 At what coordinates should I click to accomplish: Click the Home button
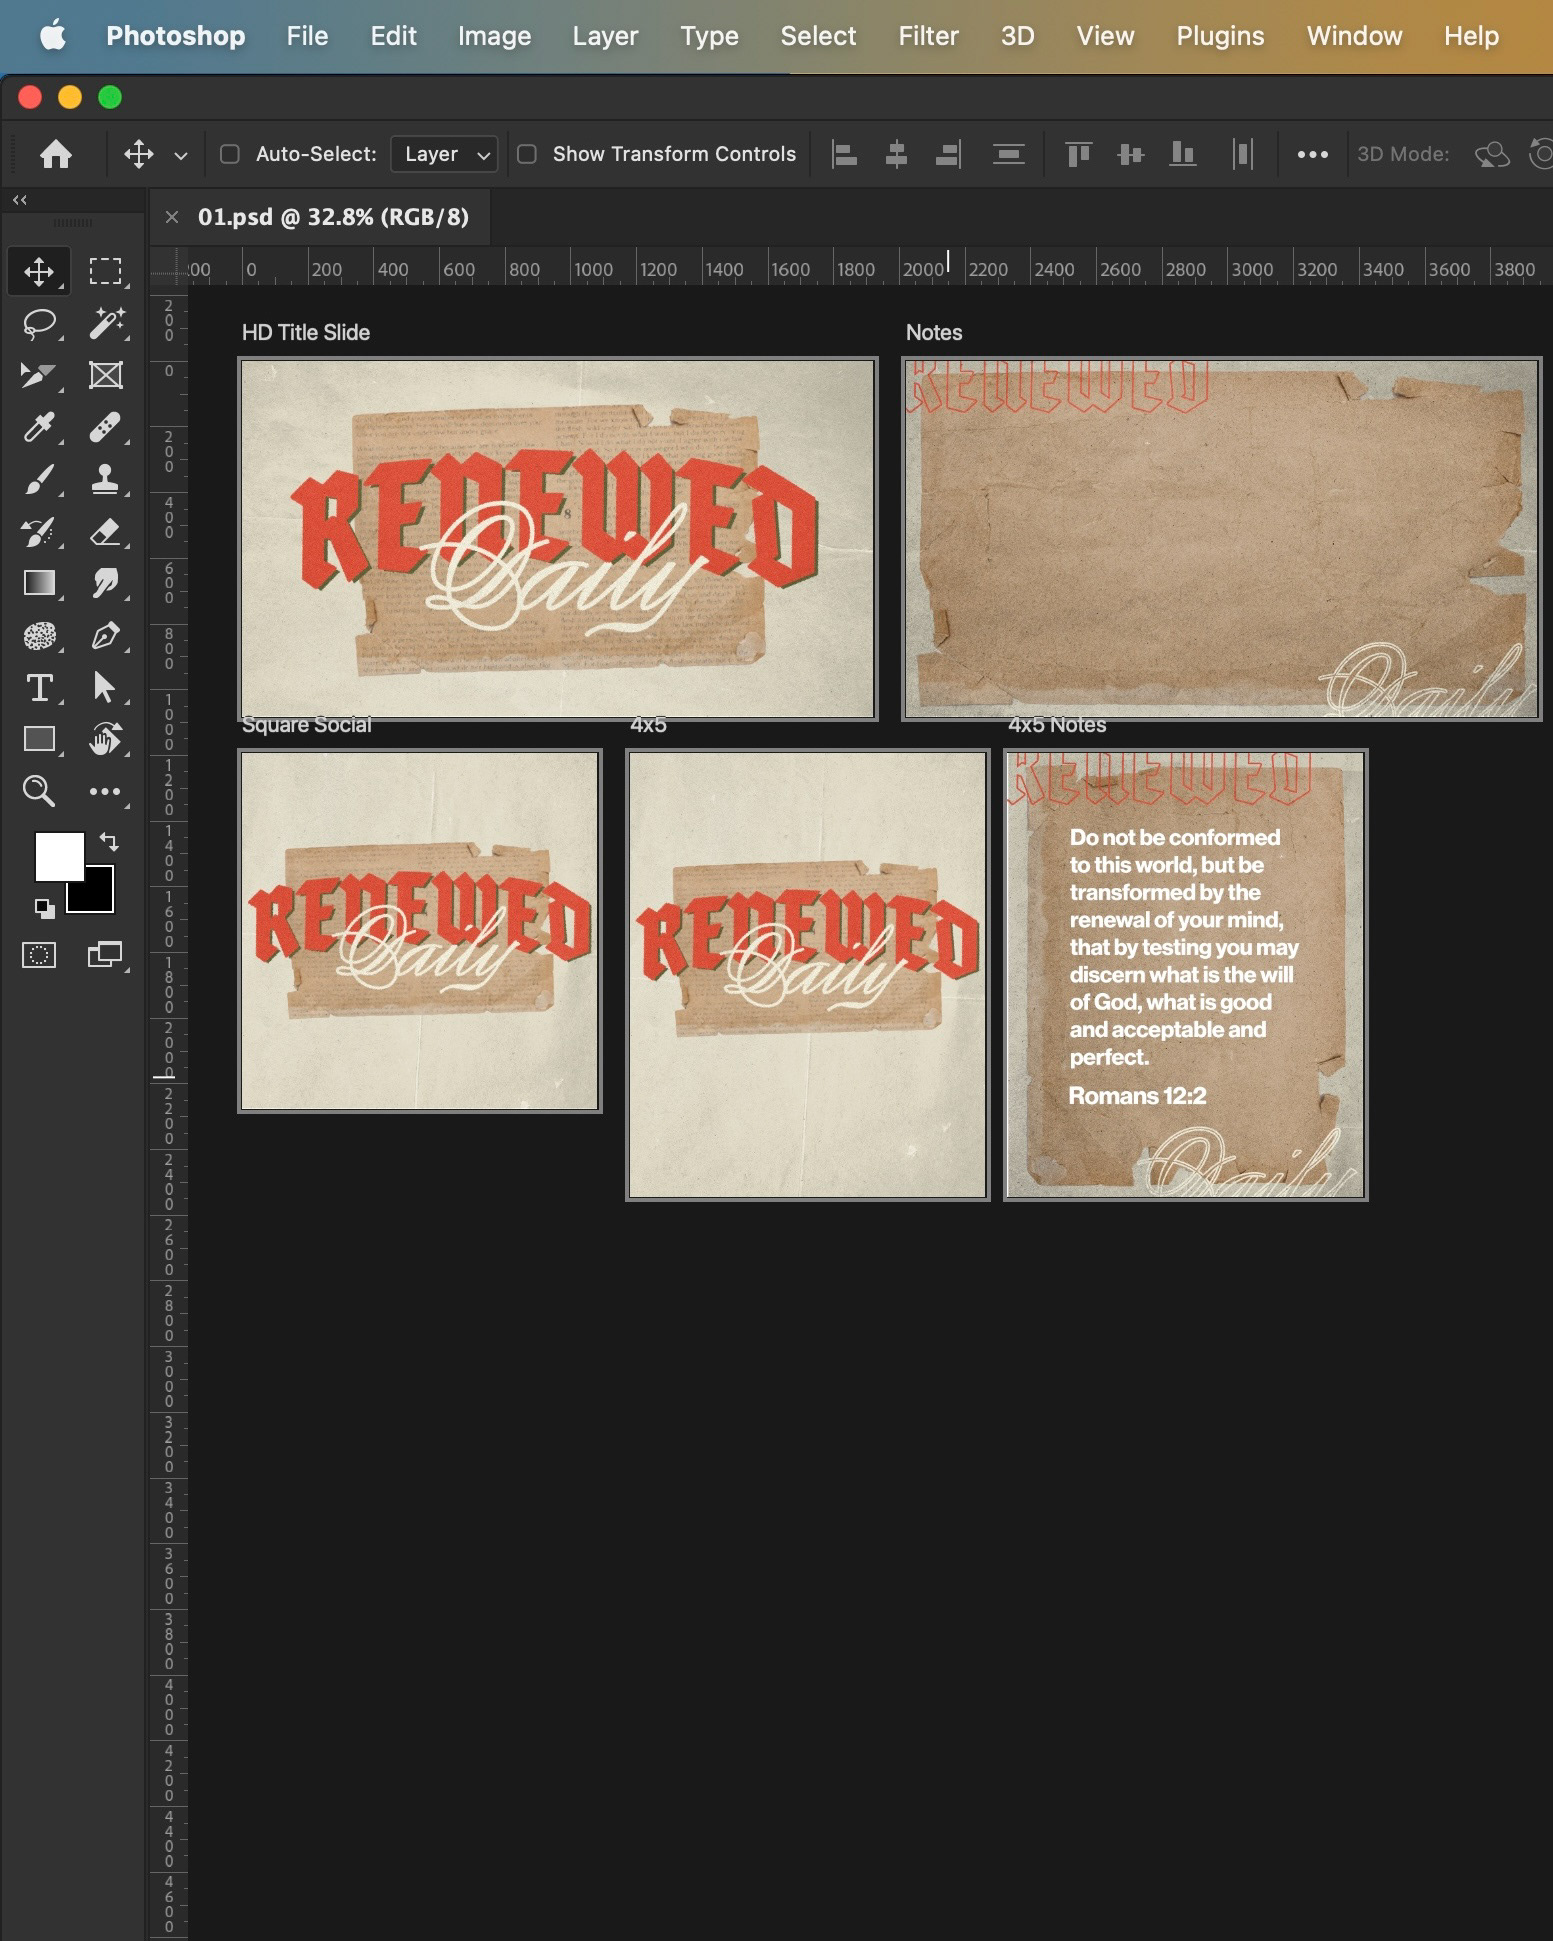tap(56, 154)
